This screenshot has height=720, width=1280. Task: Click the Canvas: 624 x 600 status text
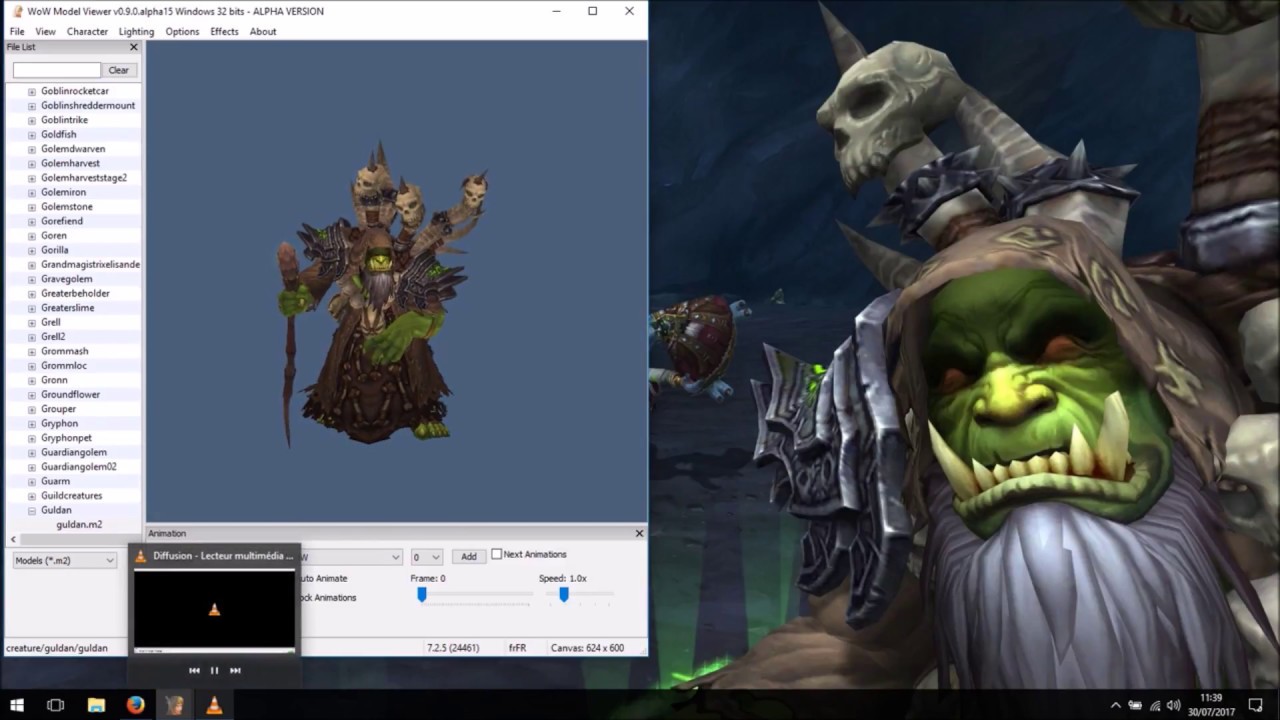(587, 648)
